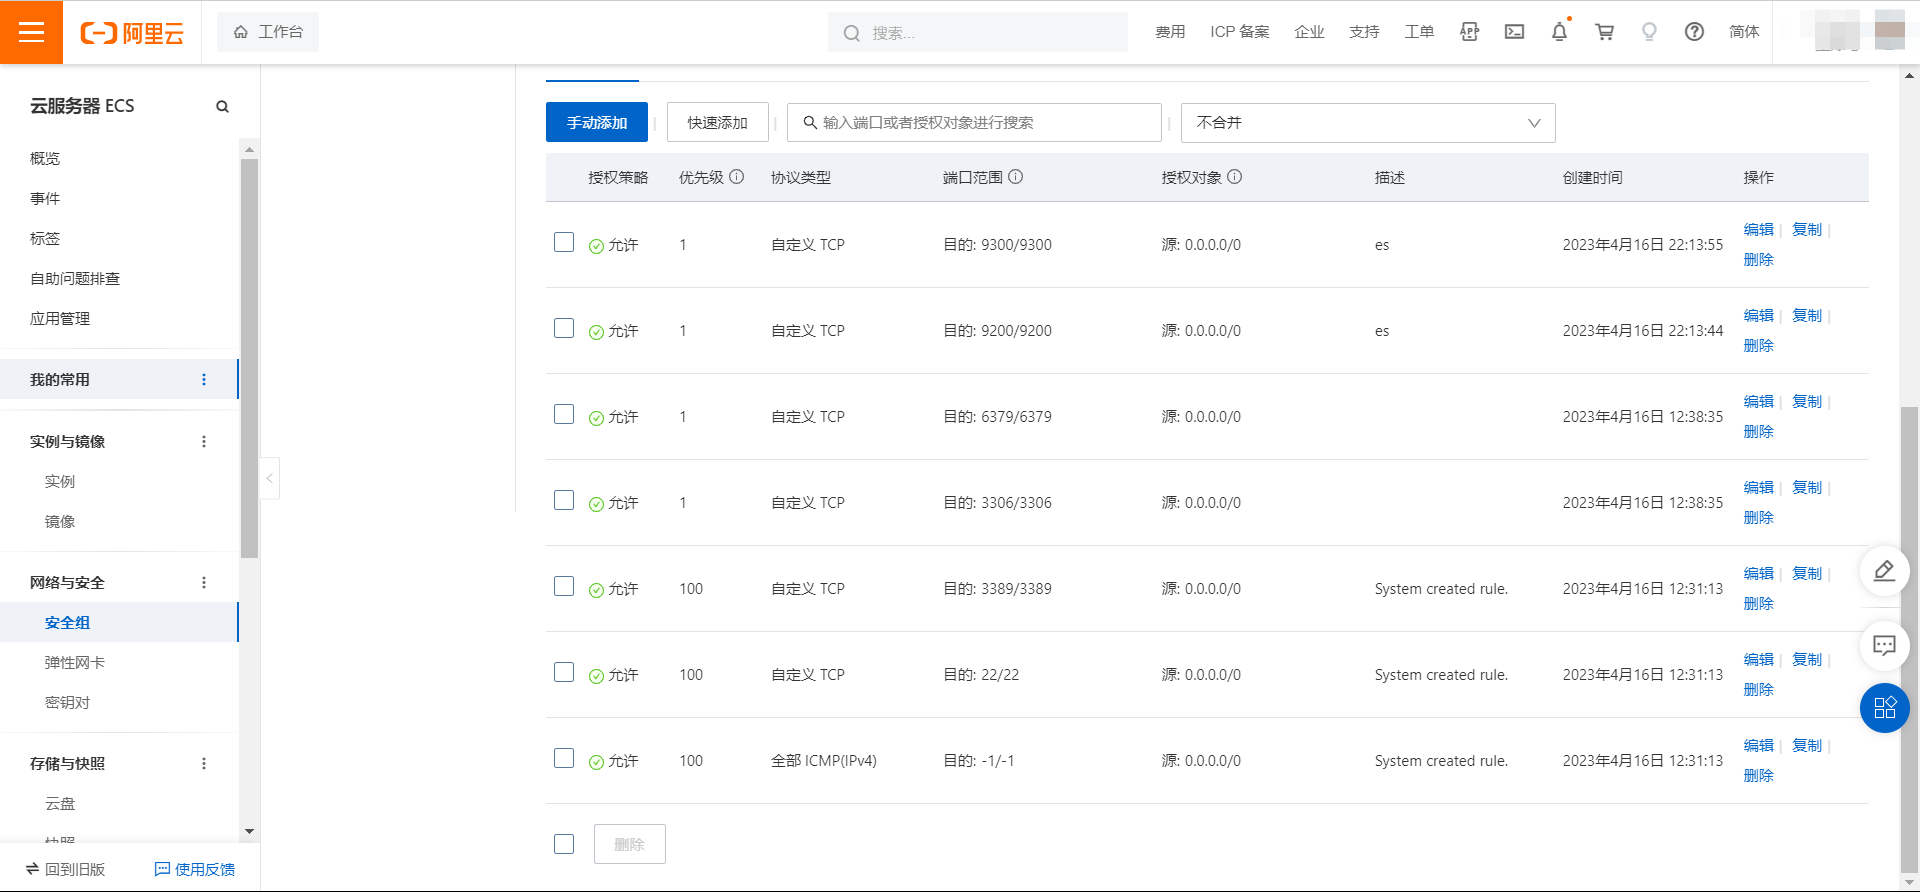1920x892 pixels.
Task: Go to 密钥对 in sidebar
Action: click(67, 703)
